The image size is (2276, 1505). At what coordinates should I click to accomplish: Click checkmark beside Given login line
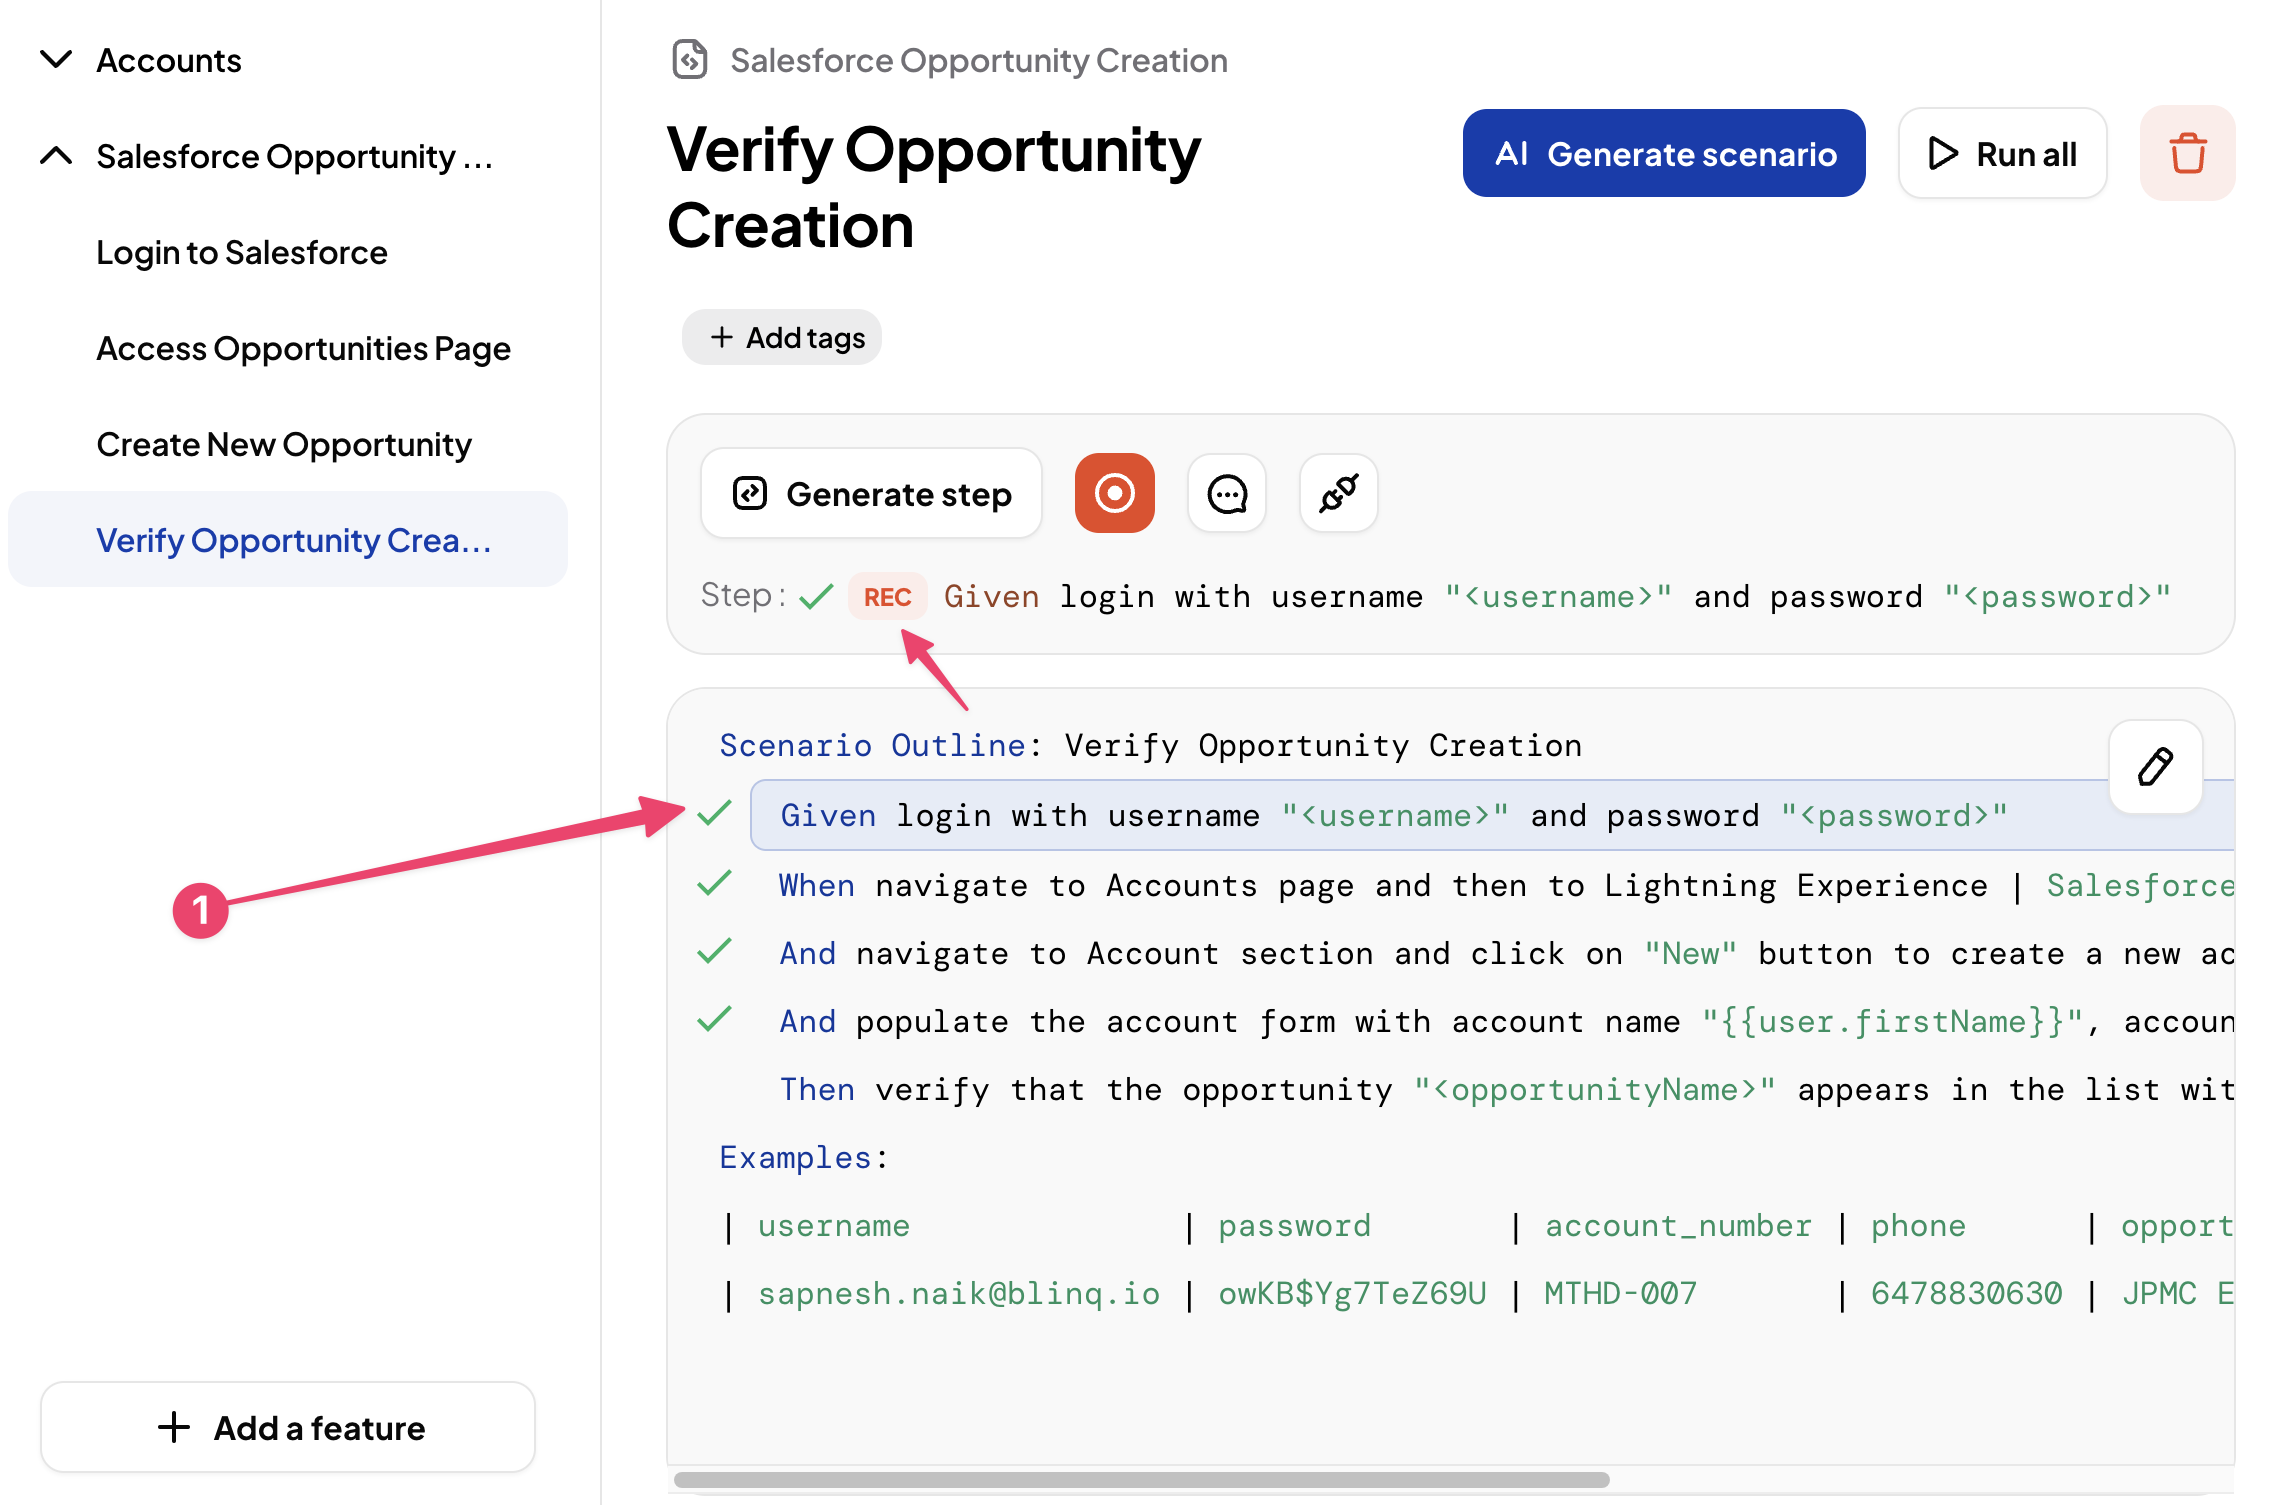714,813
